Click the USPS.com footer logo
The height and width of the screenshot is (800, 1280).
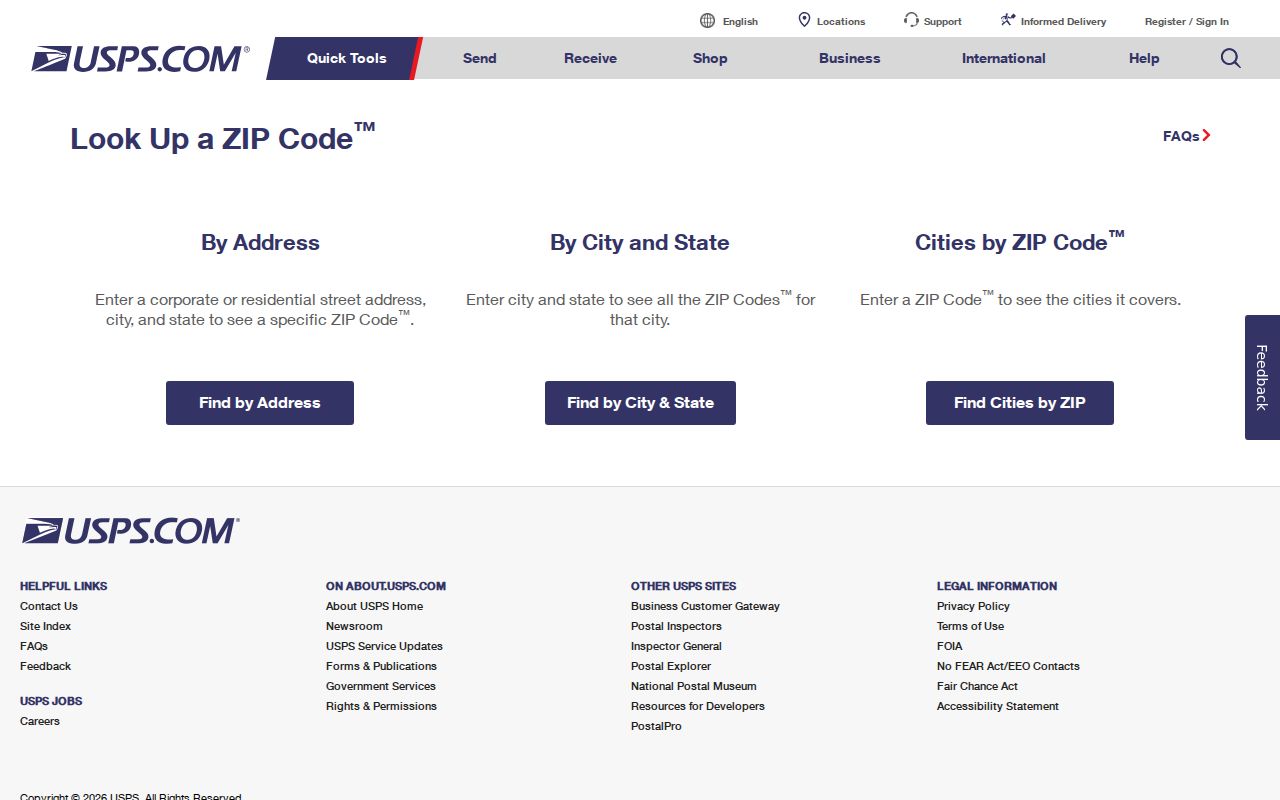pyautogui.click(x=131, y=531)
